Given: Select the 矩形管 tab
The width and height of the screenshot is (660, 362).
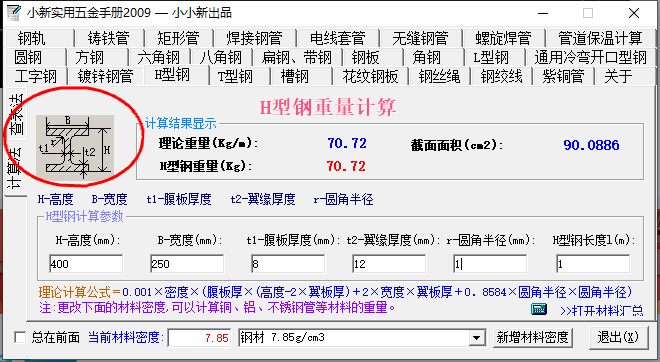Looking at the screenshot, I should pos(178,38).
